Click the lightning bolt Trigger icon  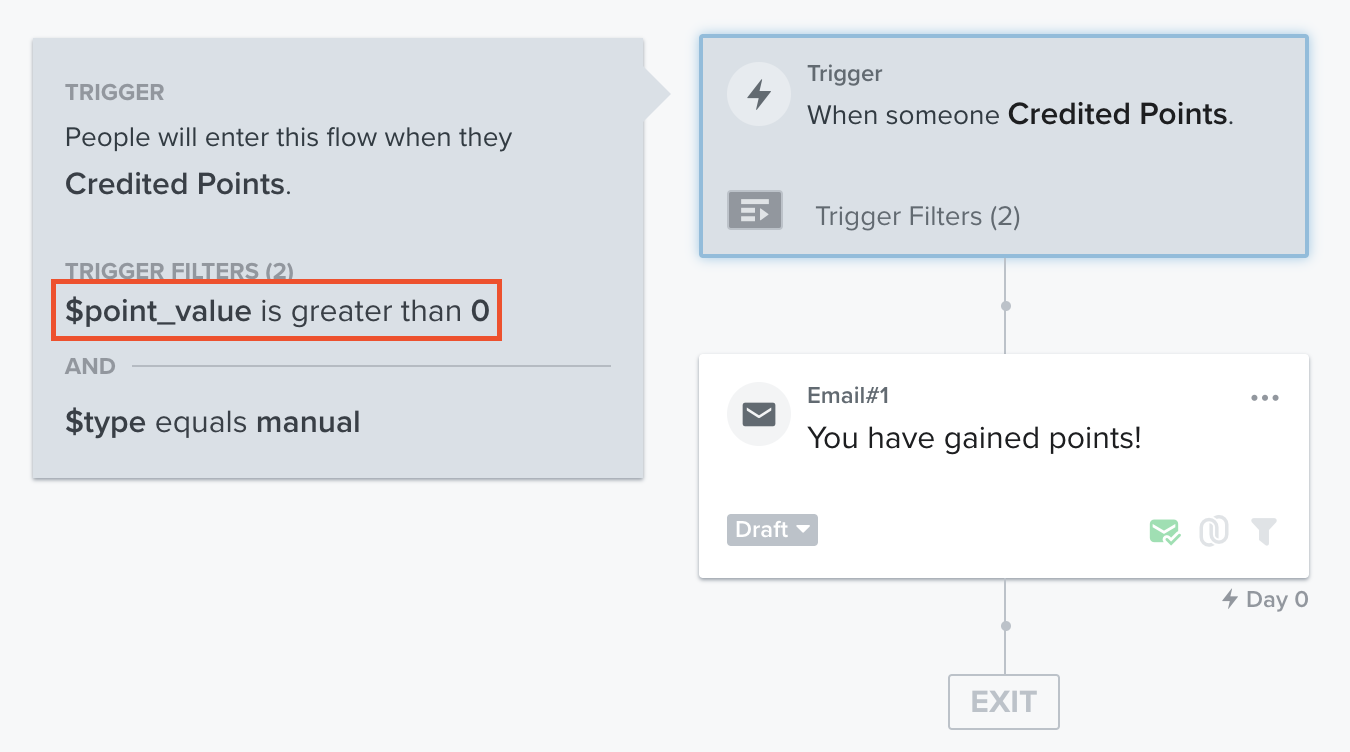tap(760, 95)
